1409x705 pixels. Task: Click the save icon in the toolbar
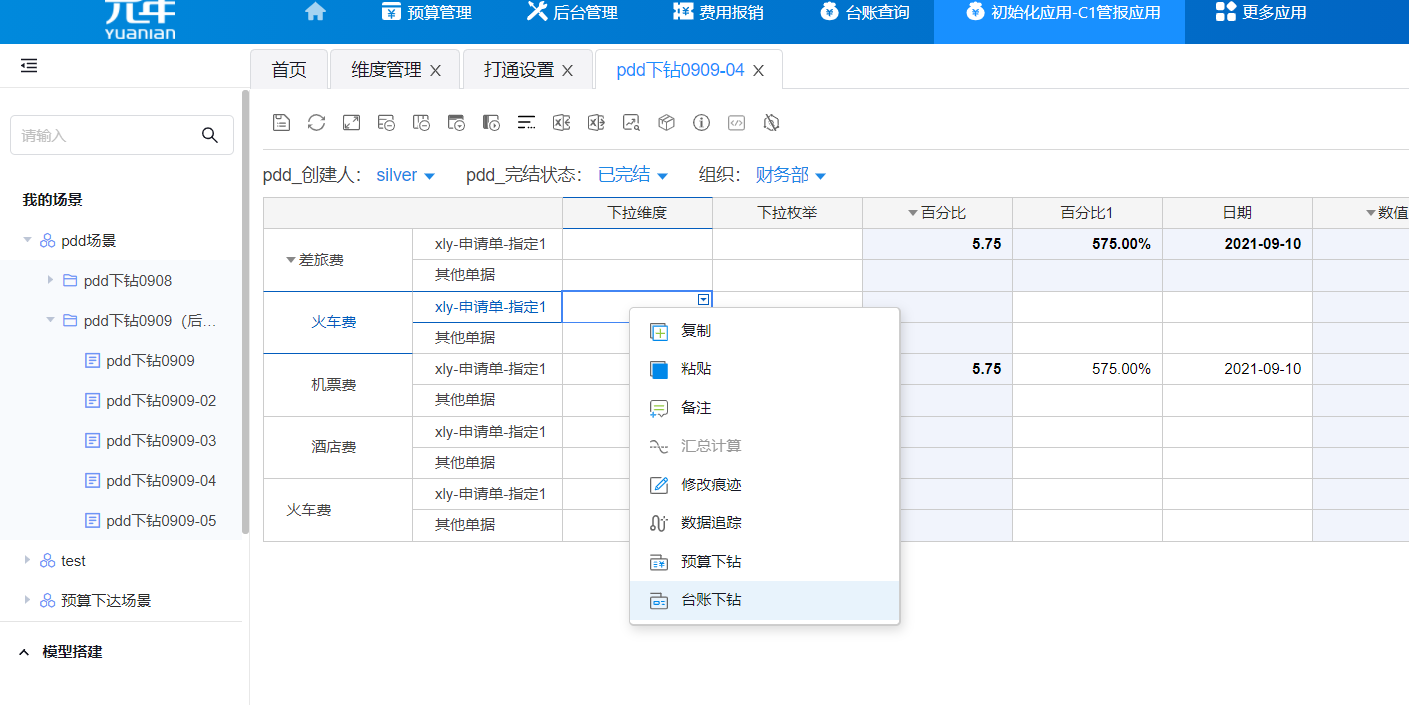281,122
